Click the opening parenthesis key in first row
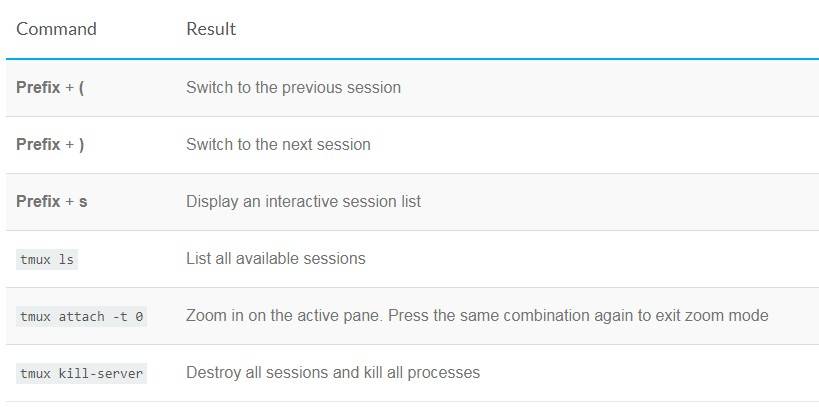819x410 pixels. click(x=81, y=88)
